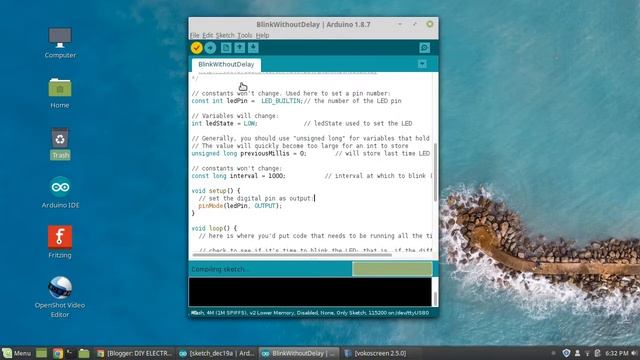Select the Arduino IDE desktop icon
This screenshot has width=640, height=360.
point(60,193)
